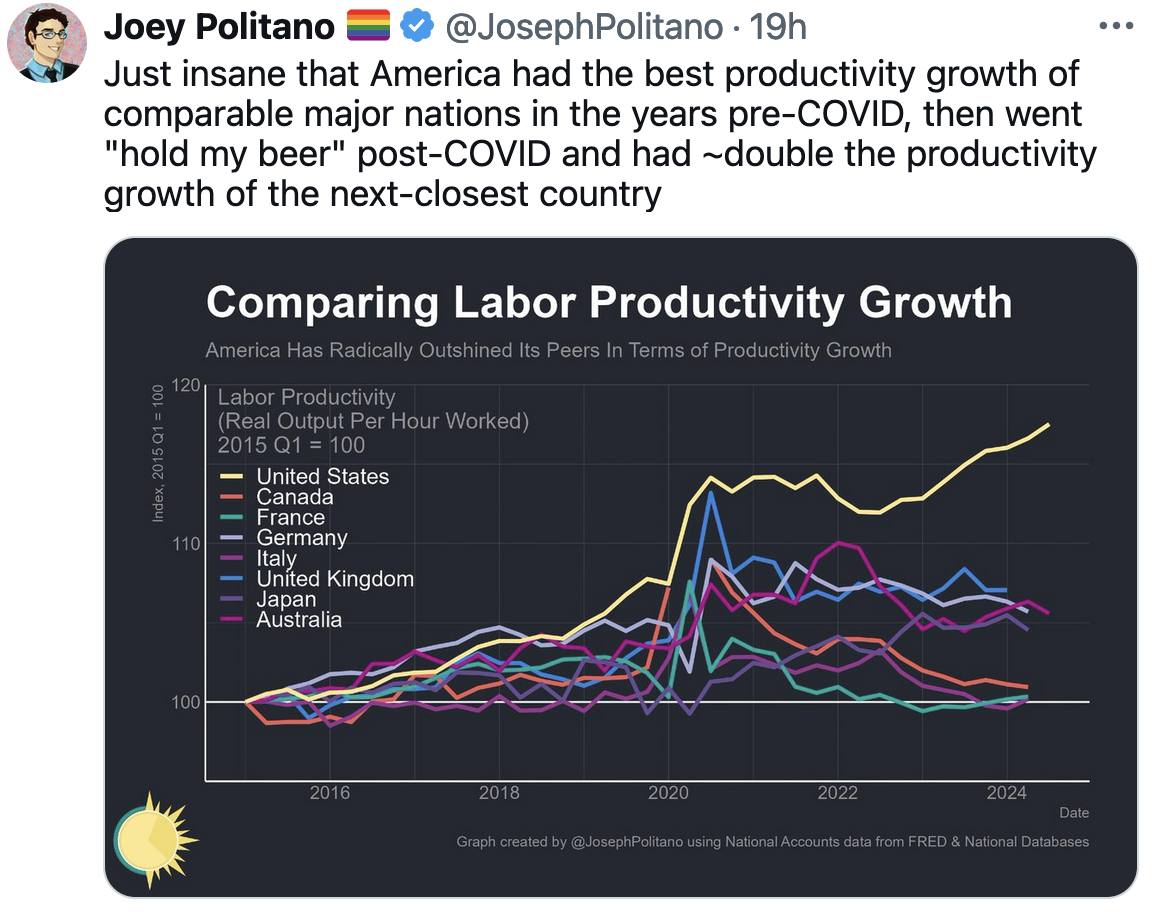Click the Germany legend label
The height and width of the screenshot is (912, 1170).
click(x=302, y=538)
